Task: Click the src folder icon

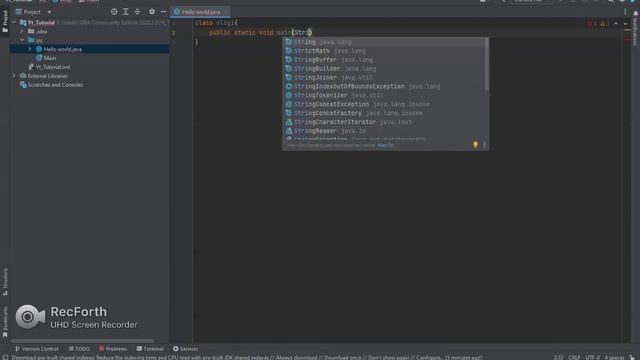Action: [x=31, y=40]
